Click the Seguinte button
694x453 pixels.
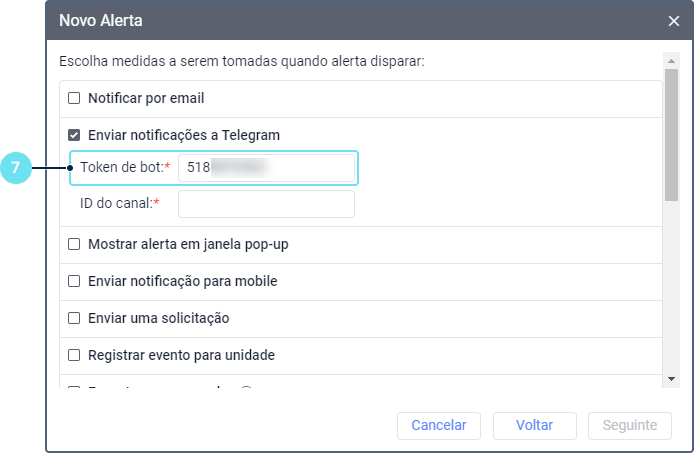tap(630, 426)
